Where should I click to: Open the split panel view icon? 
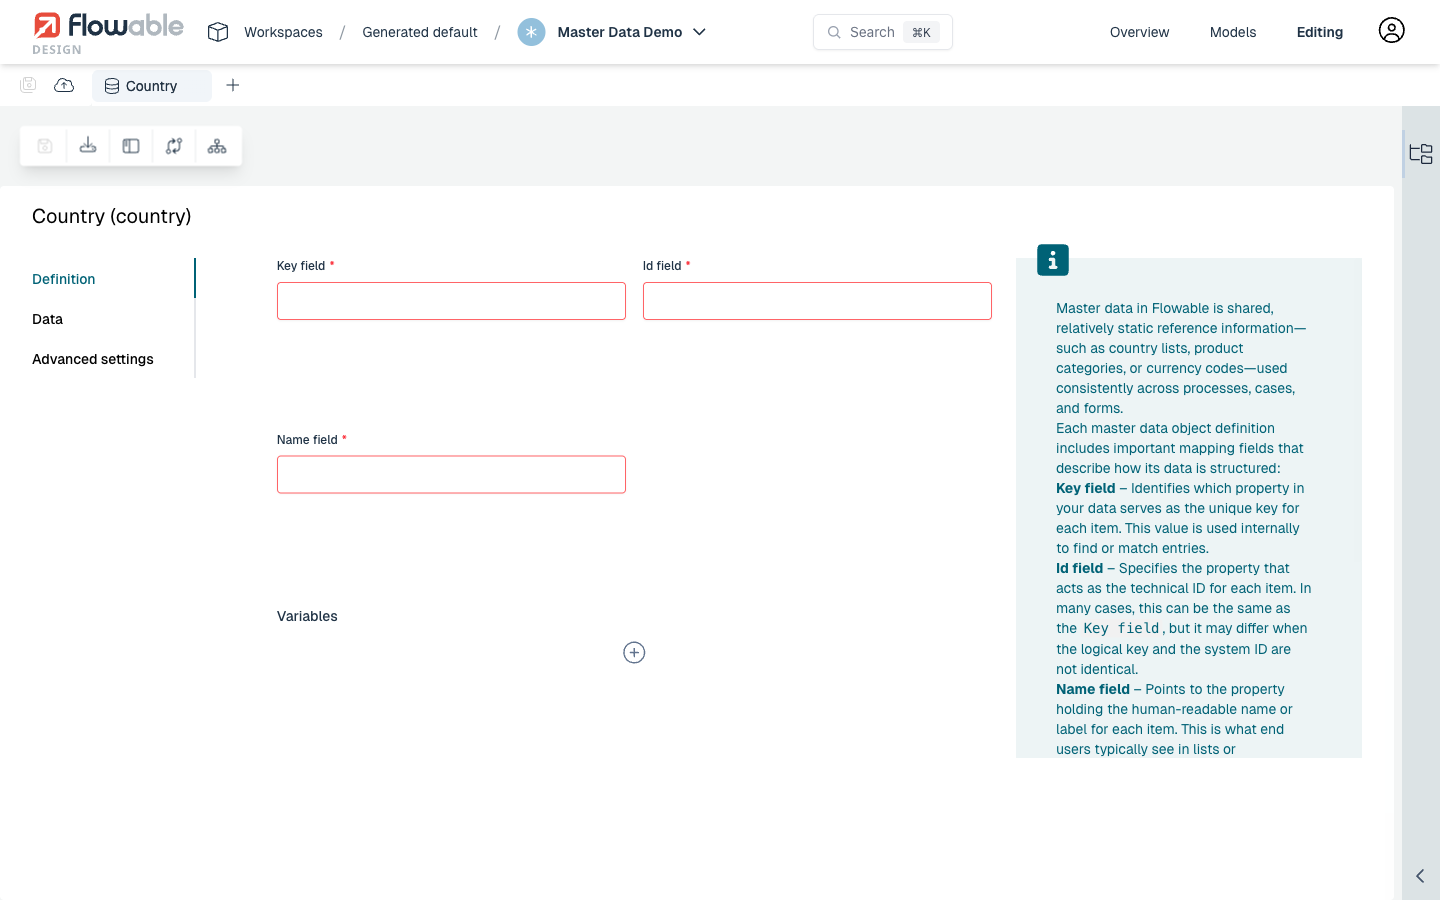click(130, 146)
